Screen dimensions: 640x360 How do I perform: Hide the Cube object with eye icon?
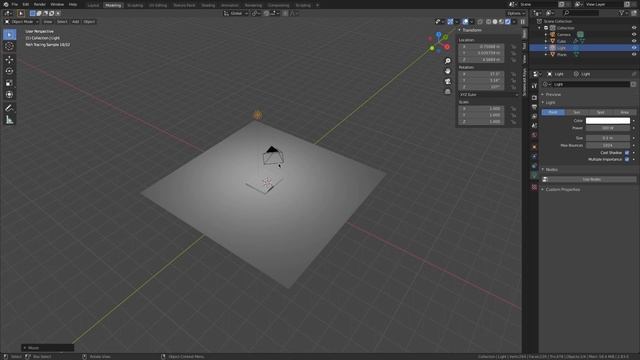coord(634,41)
